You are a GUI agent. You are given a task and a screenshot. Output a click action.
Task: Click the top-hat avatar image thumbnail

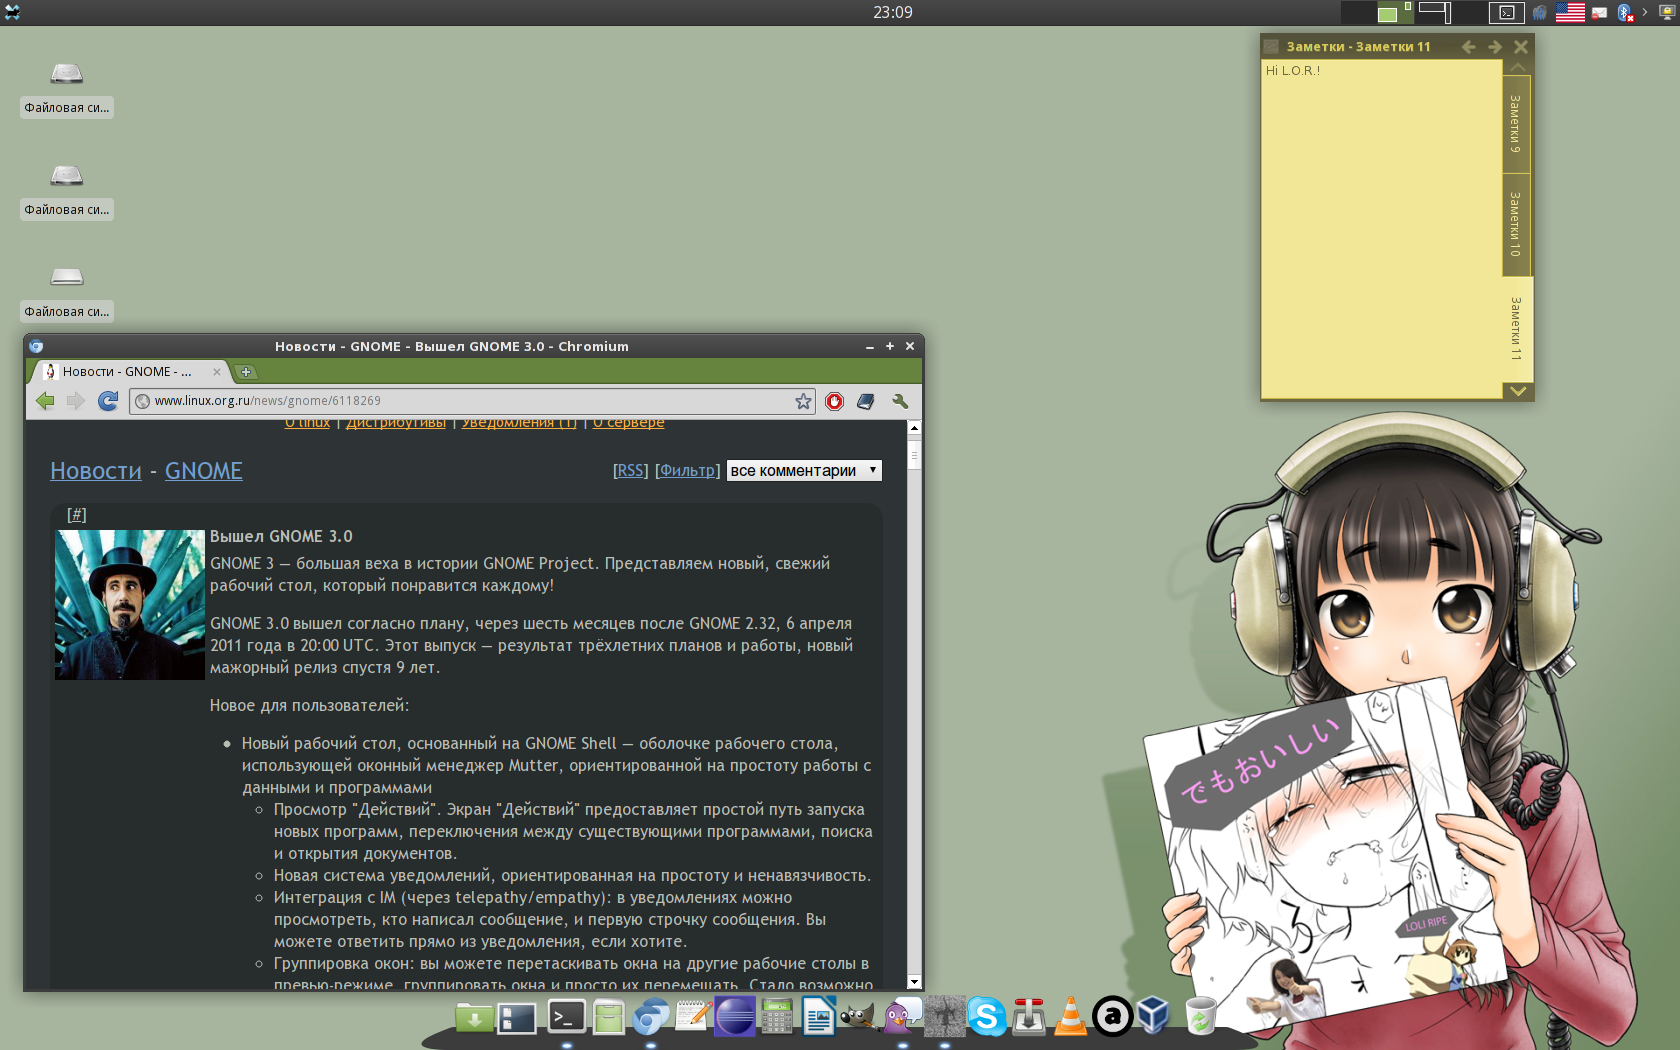[130, 605]
